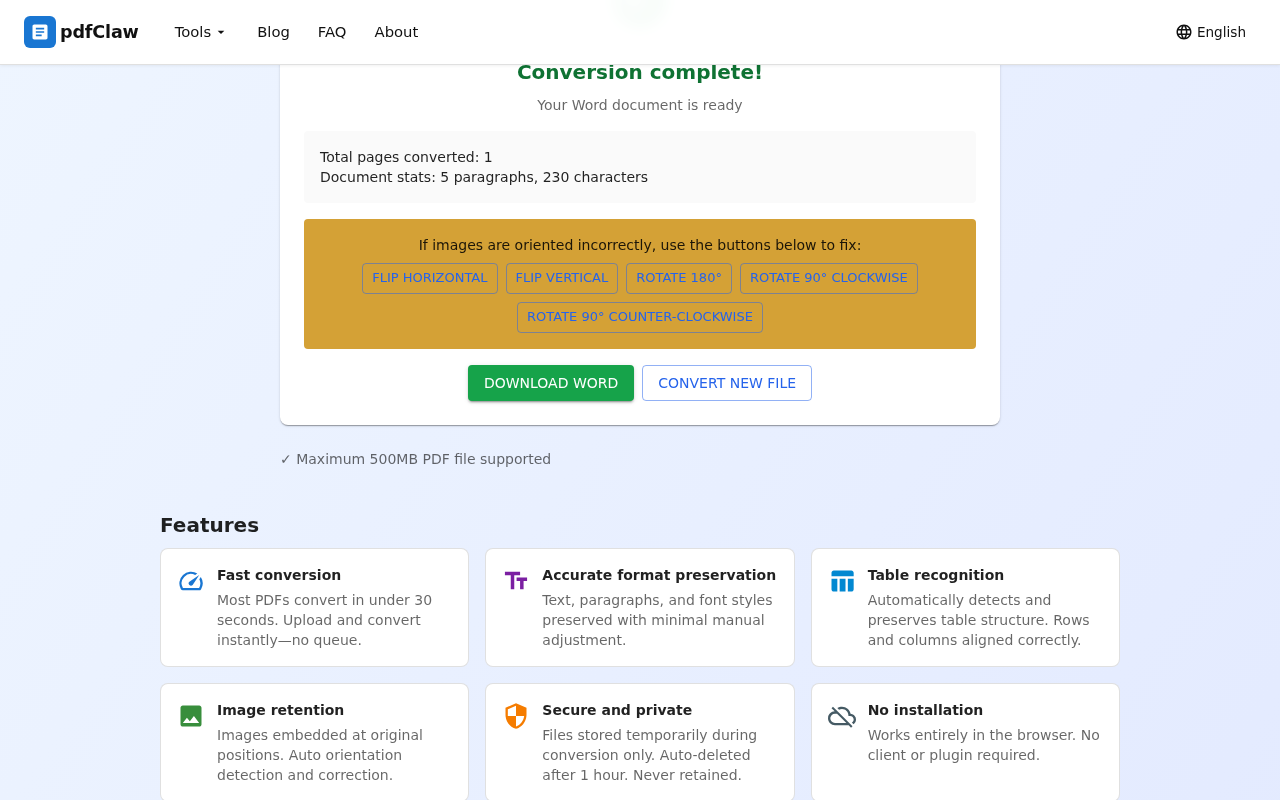This screenshot has height=800, width=1280.
Task: Click the No installation cloud-off icon
Action: click(x=842, y=716)
